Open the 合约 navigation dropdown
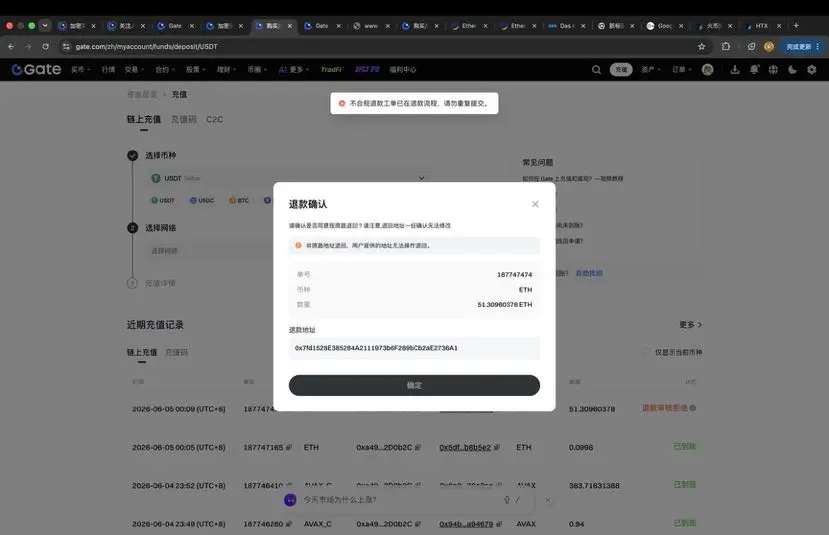 (x=165, y=69)
